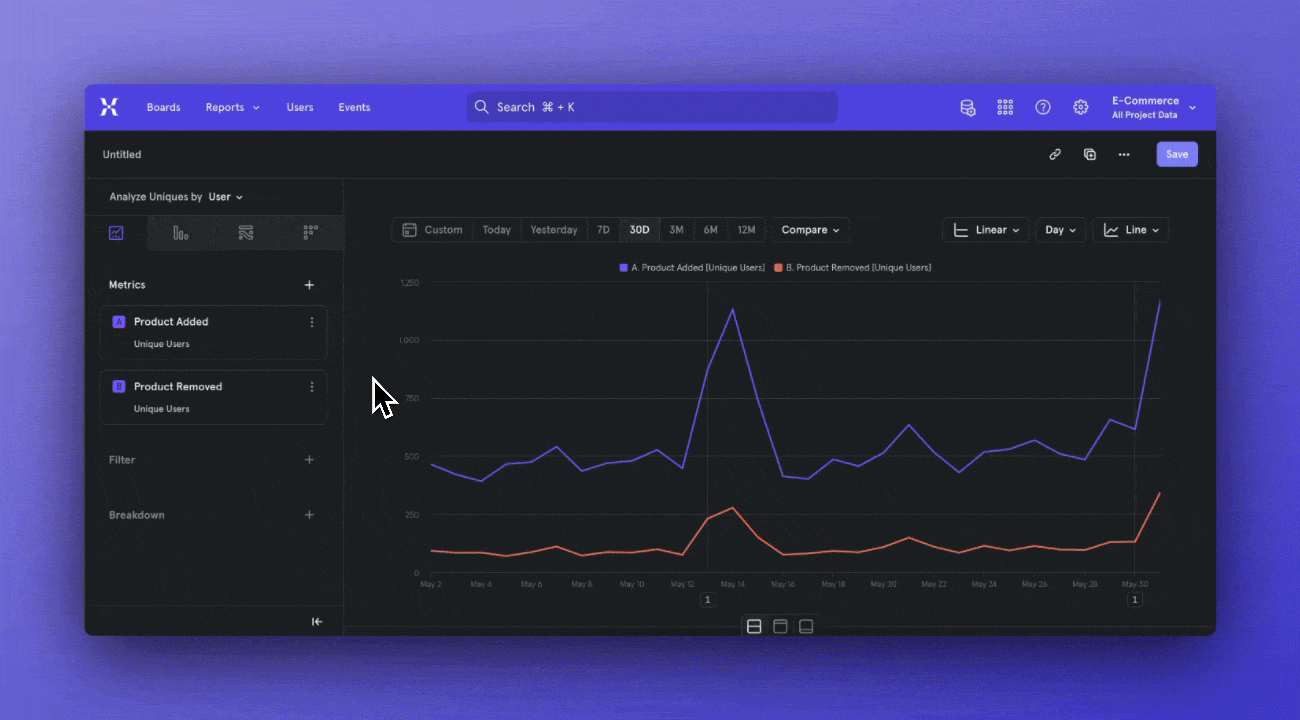Click the Mixpanel logo icon
This screenshot has width=1300, height=720.
109,107
